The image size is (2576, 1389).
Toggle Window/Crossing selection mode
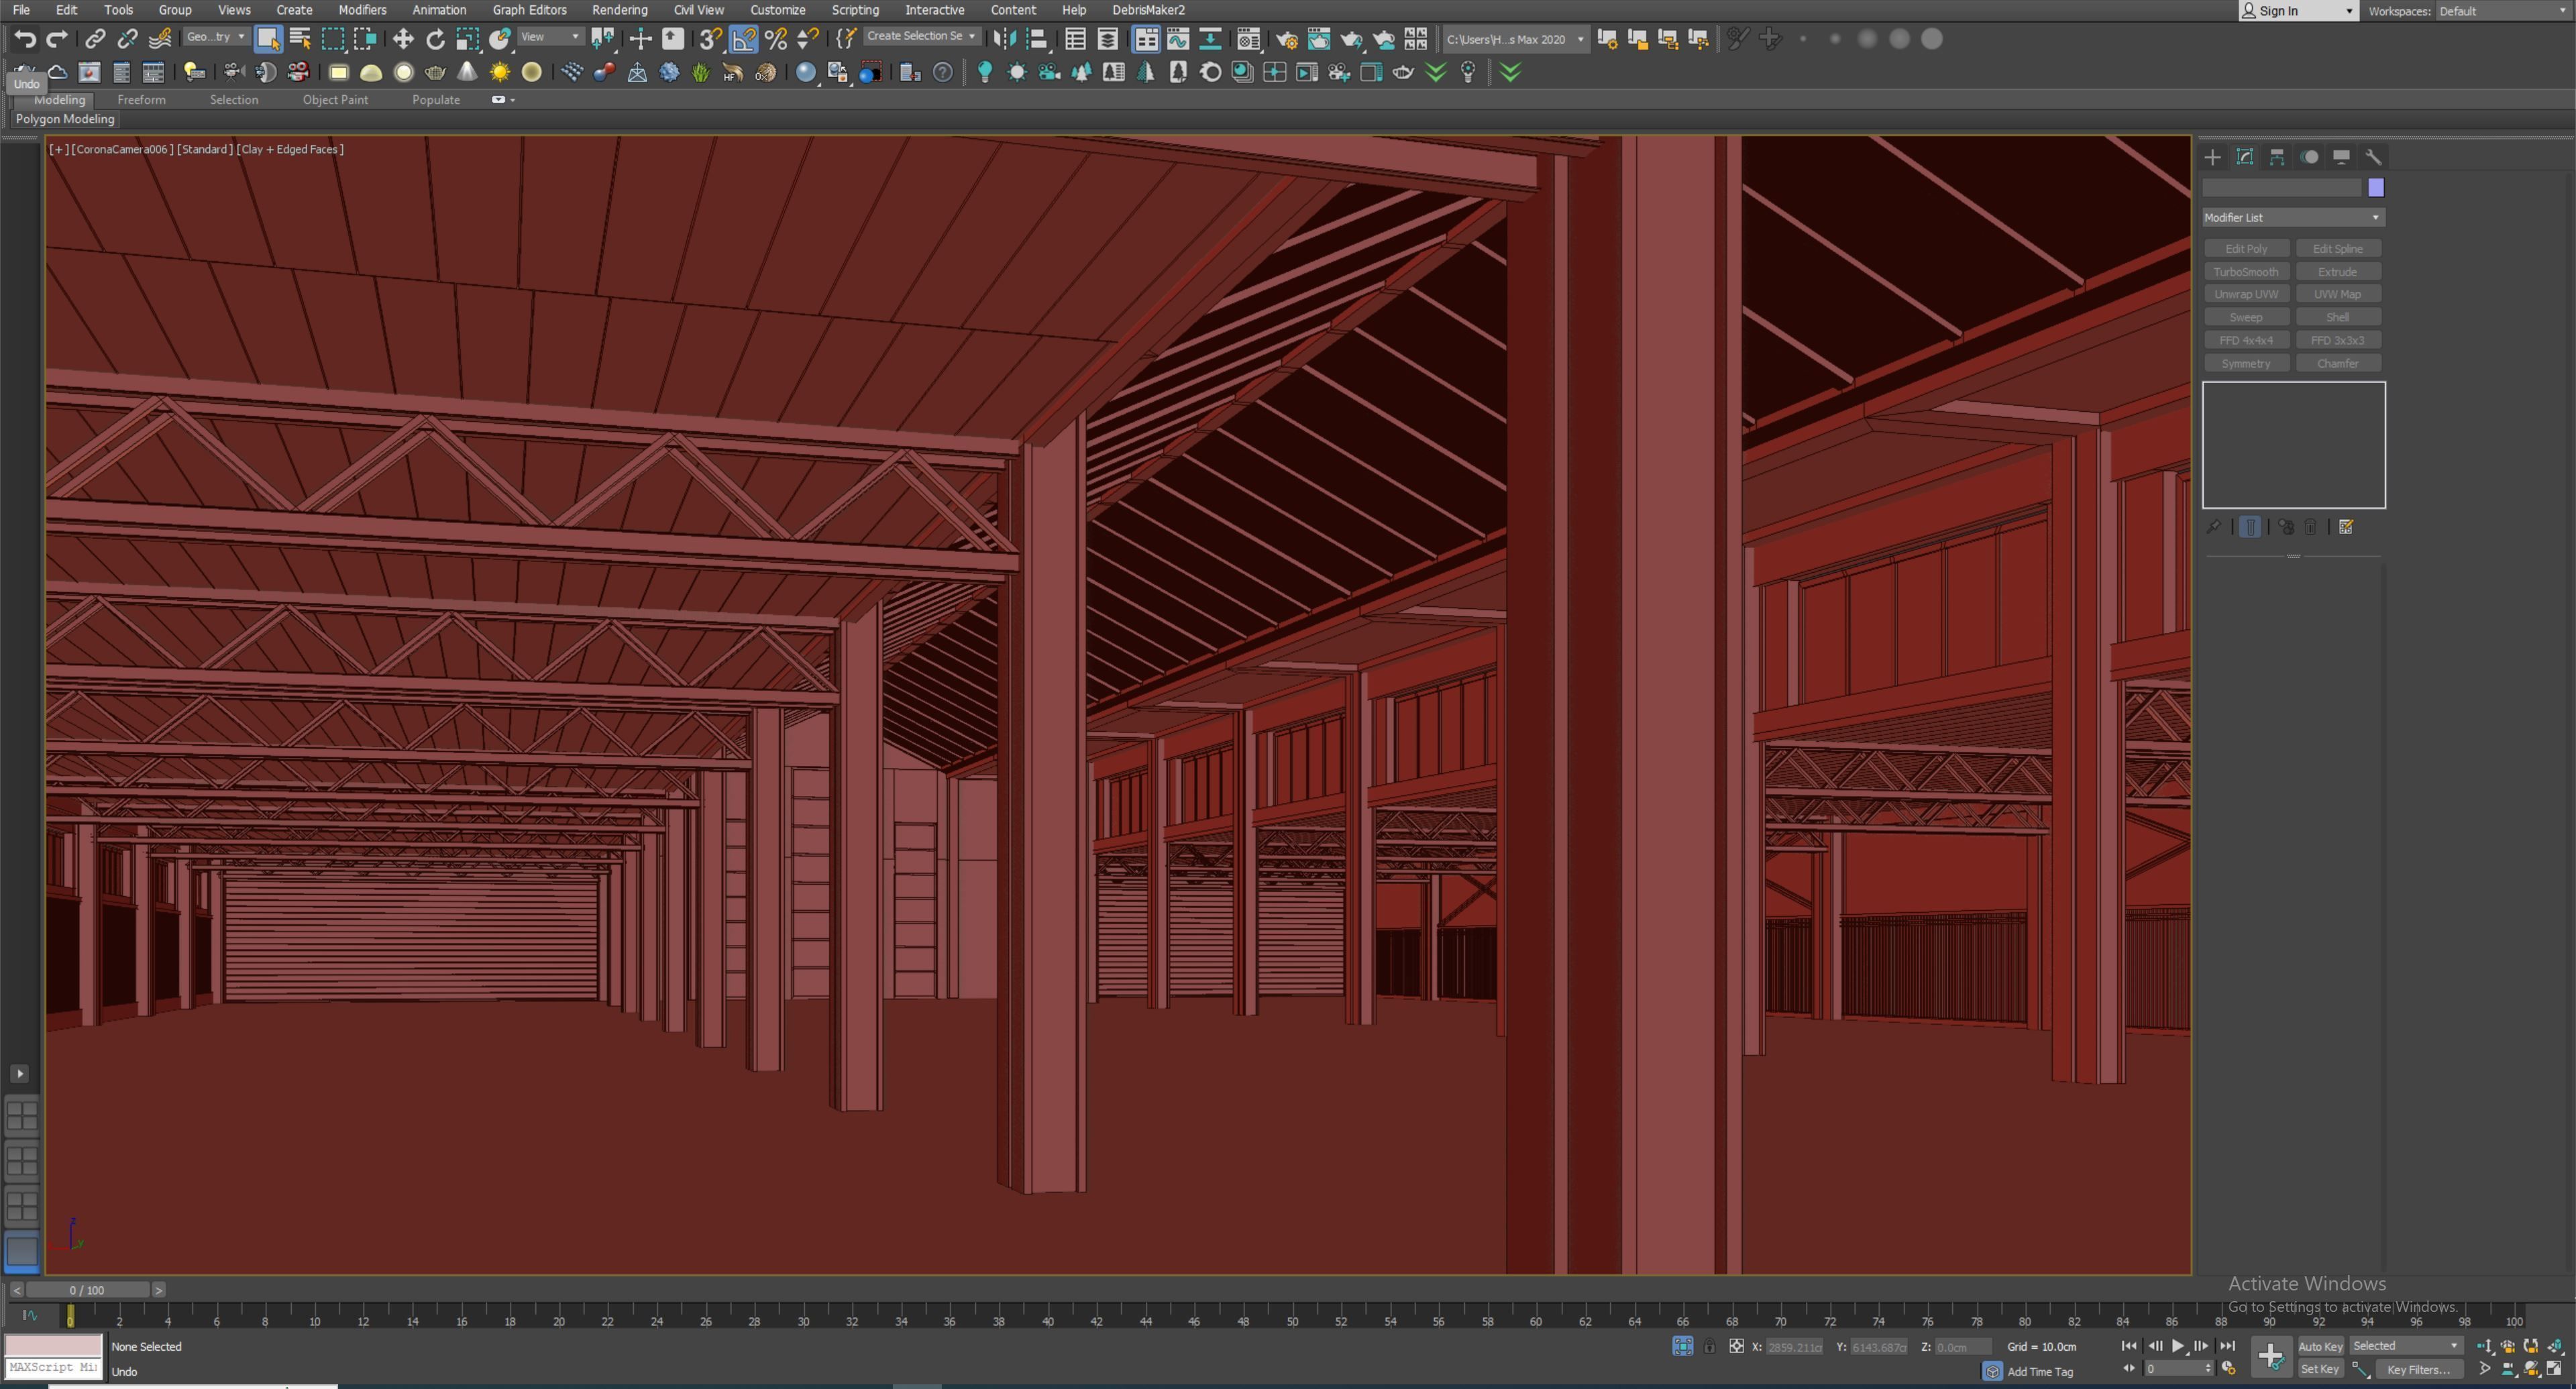point(365,39)
